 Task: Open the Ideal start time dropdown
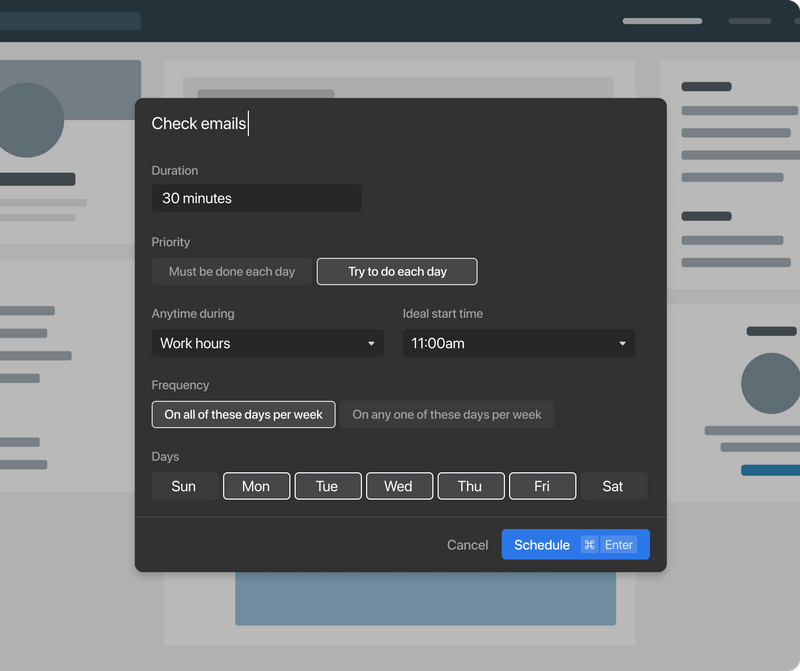click(518, 343)
